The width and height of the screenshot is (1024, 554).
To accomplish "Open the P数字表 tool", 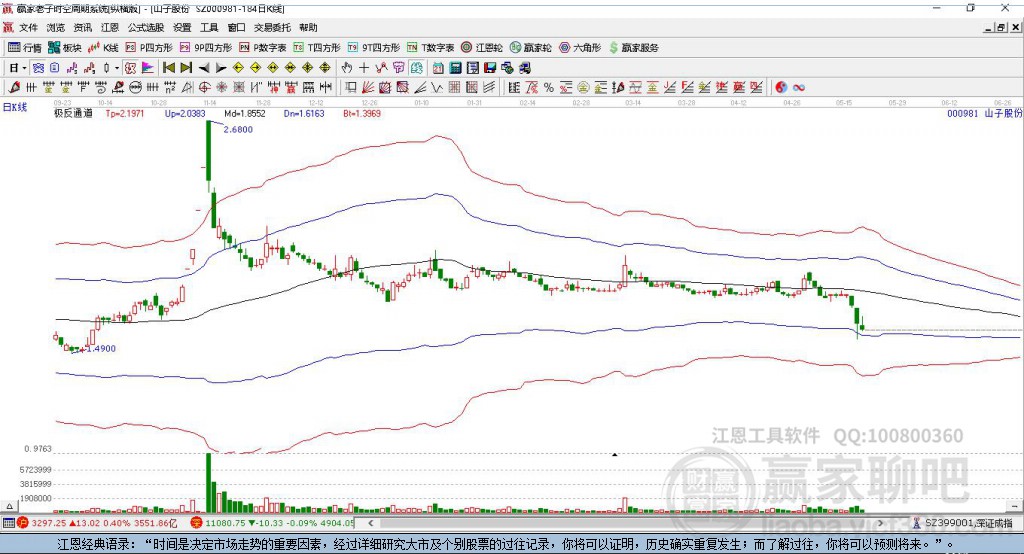I will click(x=263, y=48).
